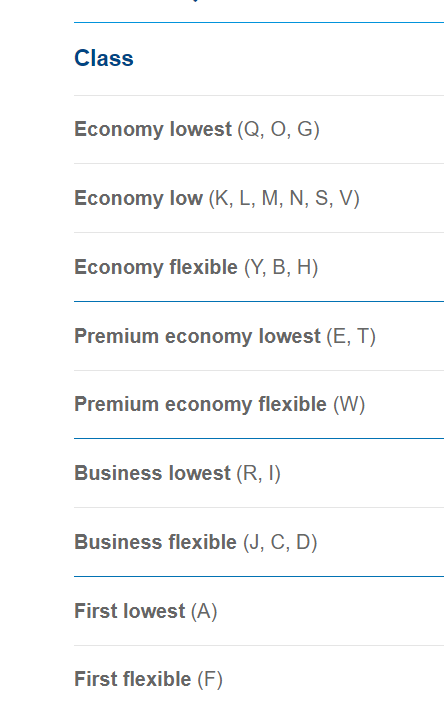Viewport: 444px width, 714px height.
Task: Click the (E, T) fare codes
Action: click(x=351, y=337)
